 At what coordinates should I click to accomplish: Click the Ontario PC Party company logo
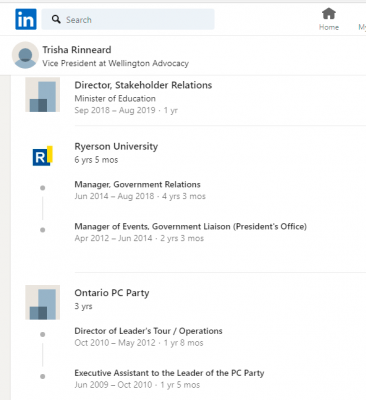pos(43,302)
